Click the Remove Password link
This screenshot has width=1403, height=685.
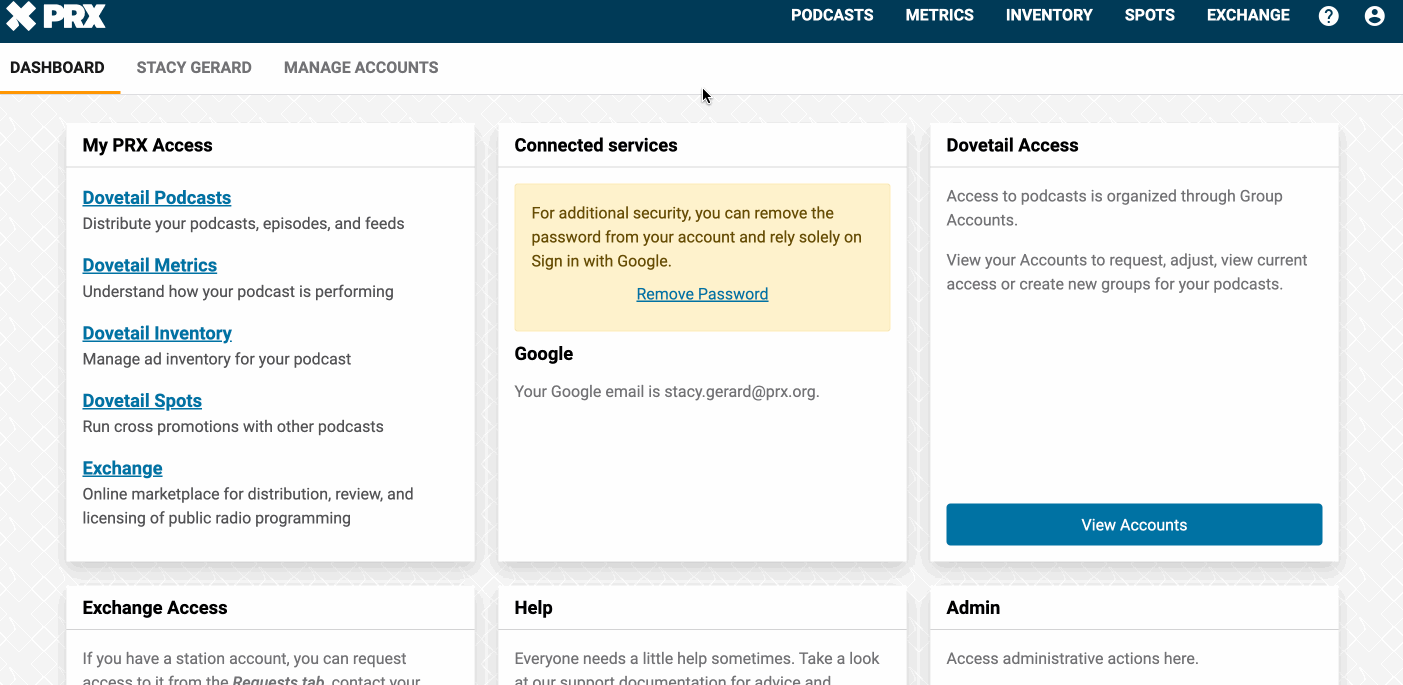[x=702, y=294]
